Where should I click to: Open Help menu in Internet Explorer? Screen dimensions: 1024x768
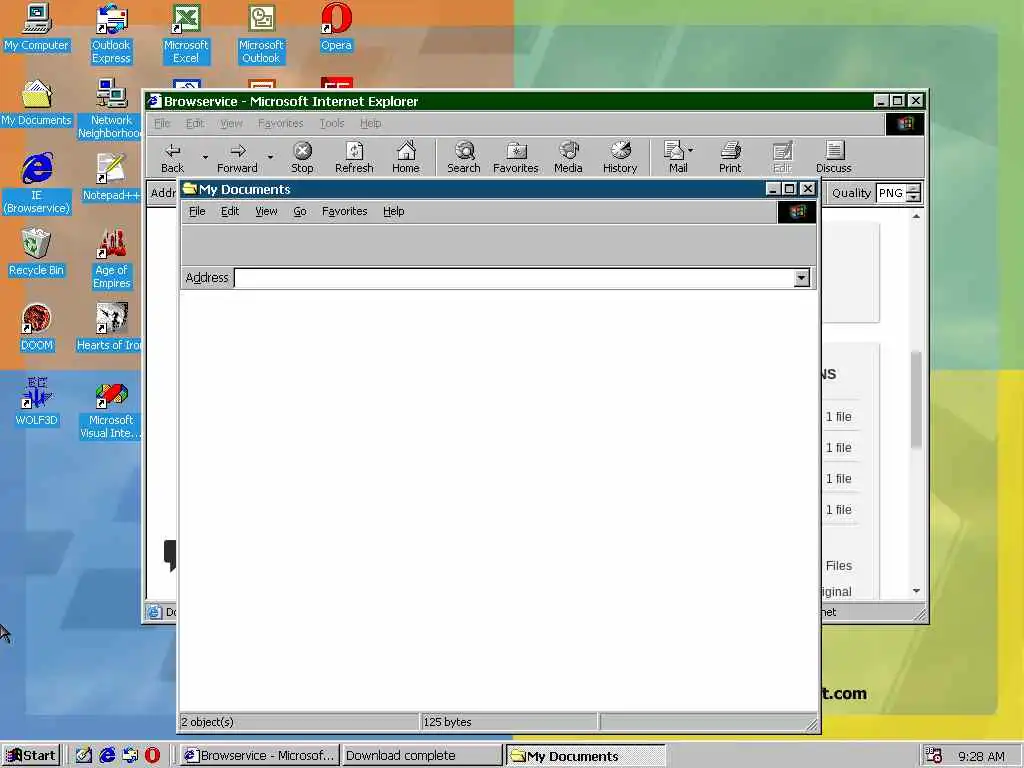[x=370, y=123]
